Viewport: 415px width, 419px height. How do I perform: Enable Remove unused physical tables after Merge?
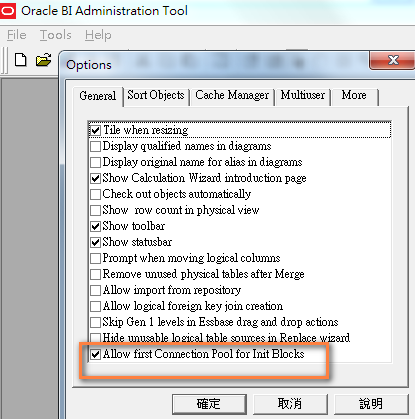click(x=95, y=274)
